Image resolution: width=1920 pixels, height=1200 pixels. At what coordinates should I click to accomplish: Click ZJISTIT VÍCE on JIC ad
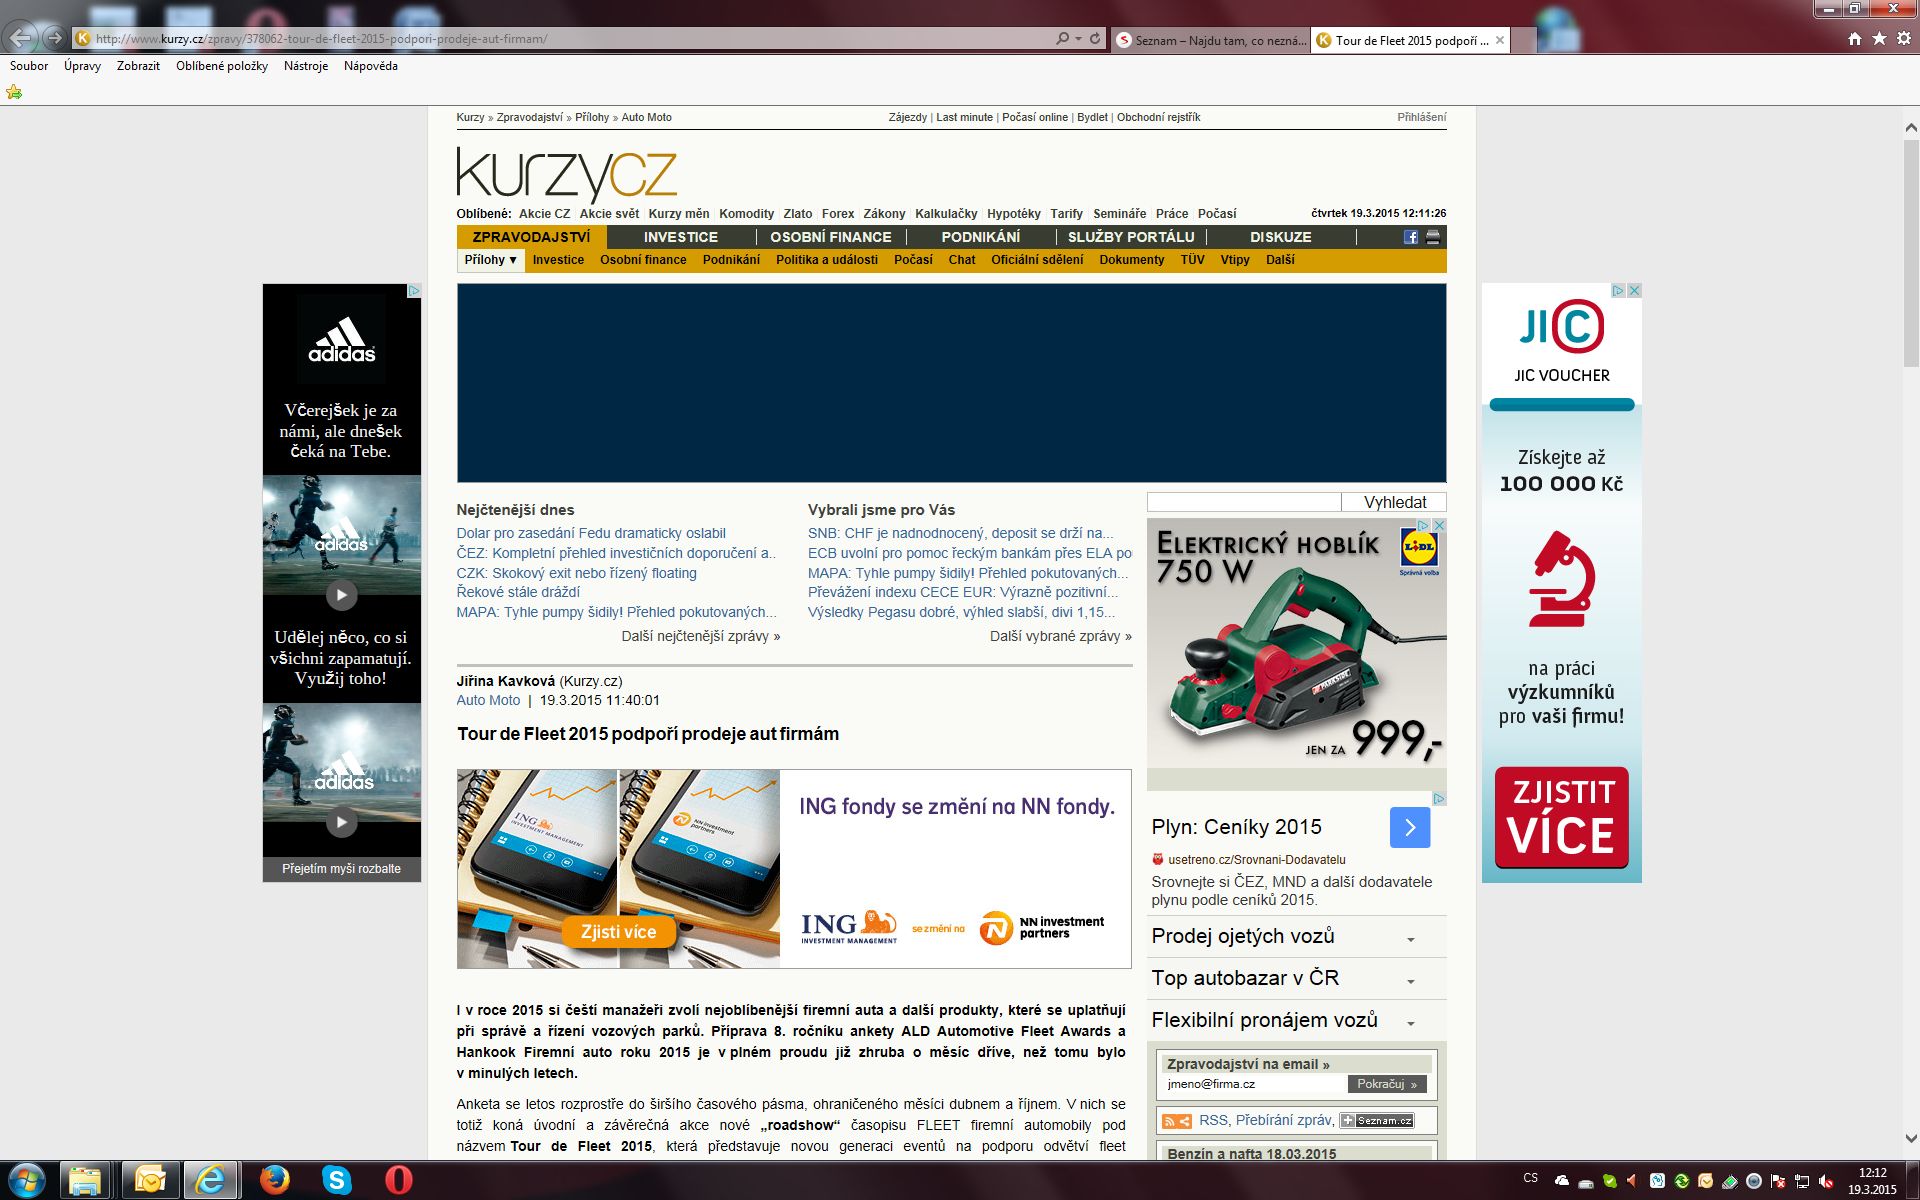click(1561, 817)
